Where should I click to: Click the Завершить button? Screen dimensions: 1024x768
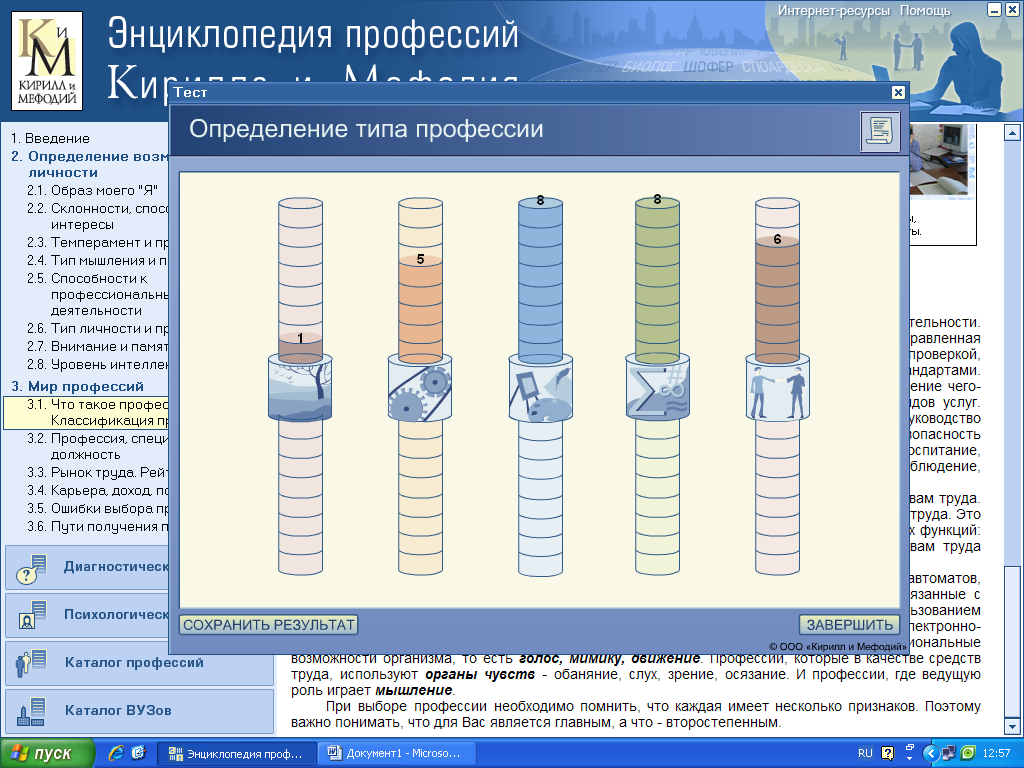850,625
